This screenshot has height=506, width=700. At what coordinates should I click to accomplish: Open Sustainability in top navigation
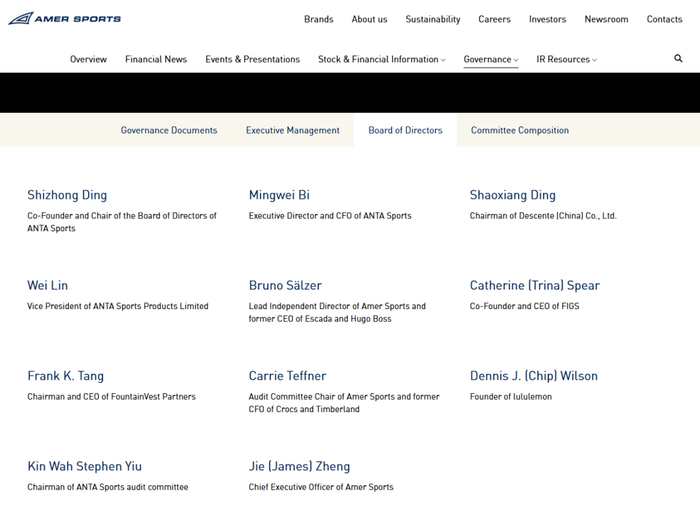pos(433,19)
